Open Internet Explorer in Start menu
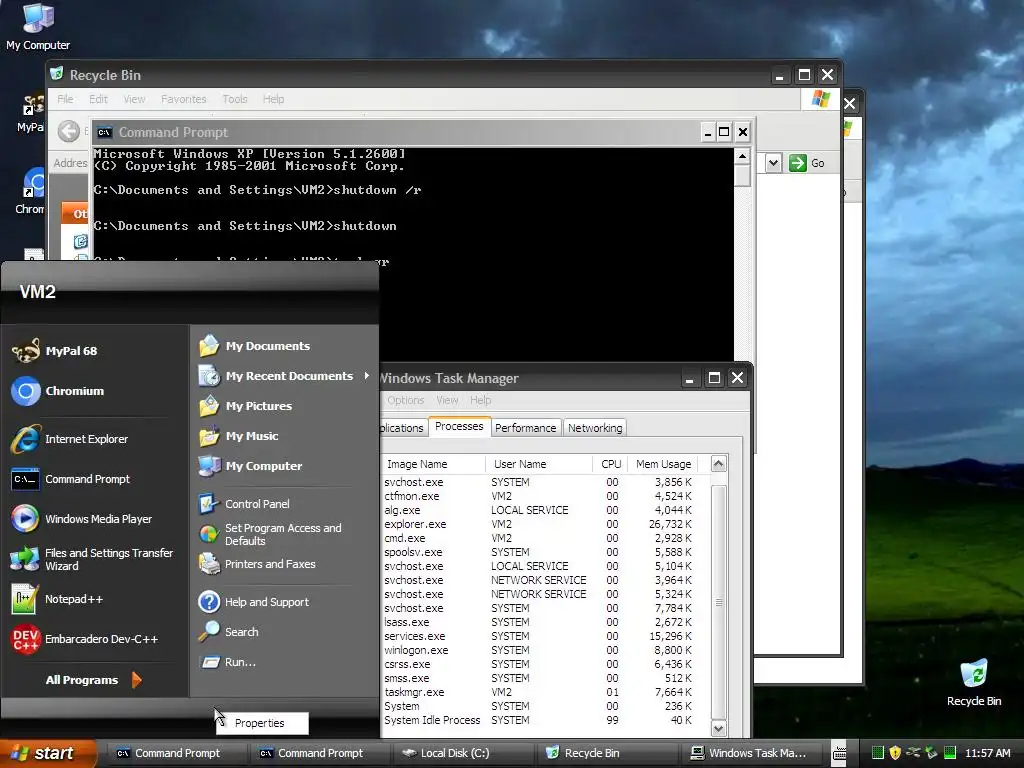The image size is (1024, 768). click(69, 439)
